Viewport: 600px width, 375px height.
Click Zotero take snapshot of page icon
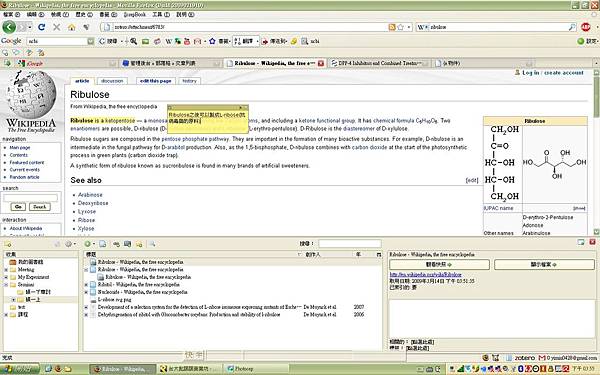pyautogui.click(x=127, y=244)
